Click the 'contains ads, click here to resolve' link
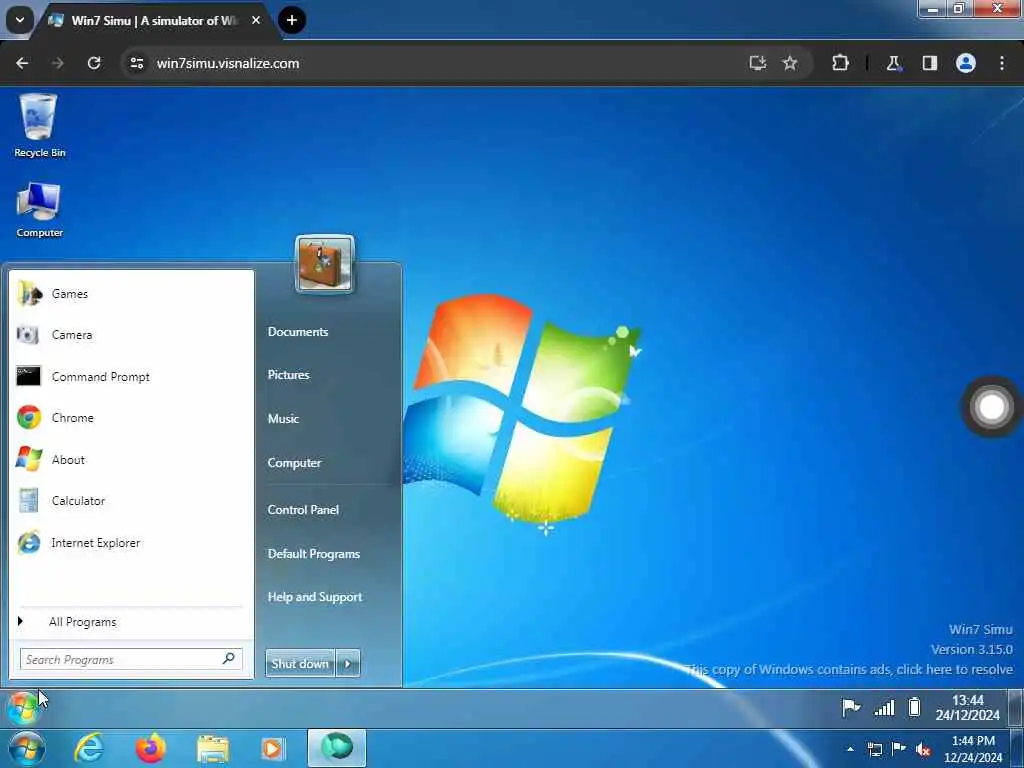The height and width of the screenshot is (768, 1024). (851, 669)
